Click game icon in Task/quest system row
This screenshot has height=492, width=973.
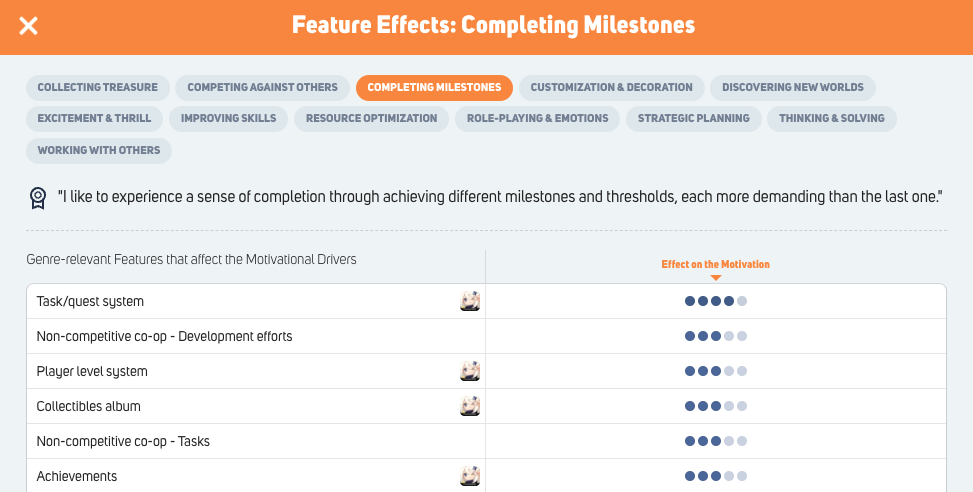pos(470,301)
